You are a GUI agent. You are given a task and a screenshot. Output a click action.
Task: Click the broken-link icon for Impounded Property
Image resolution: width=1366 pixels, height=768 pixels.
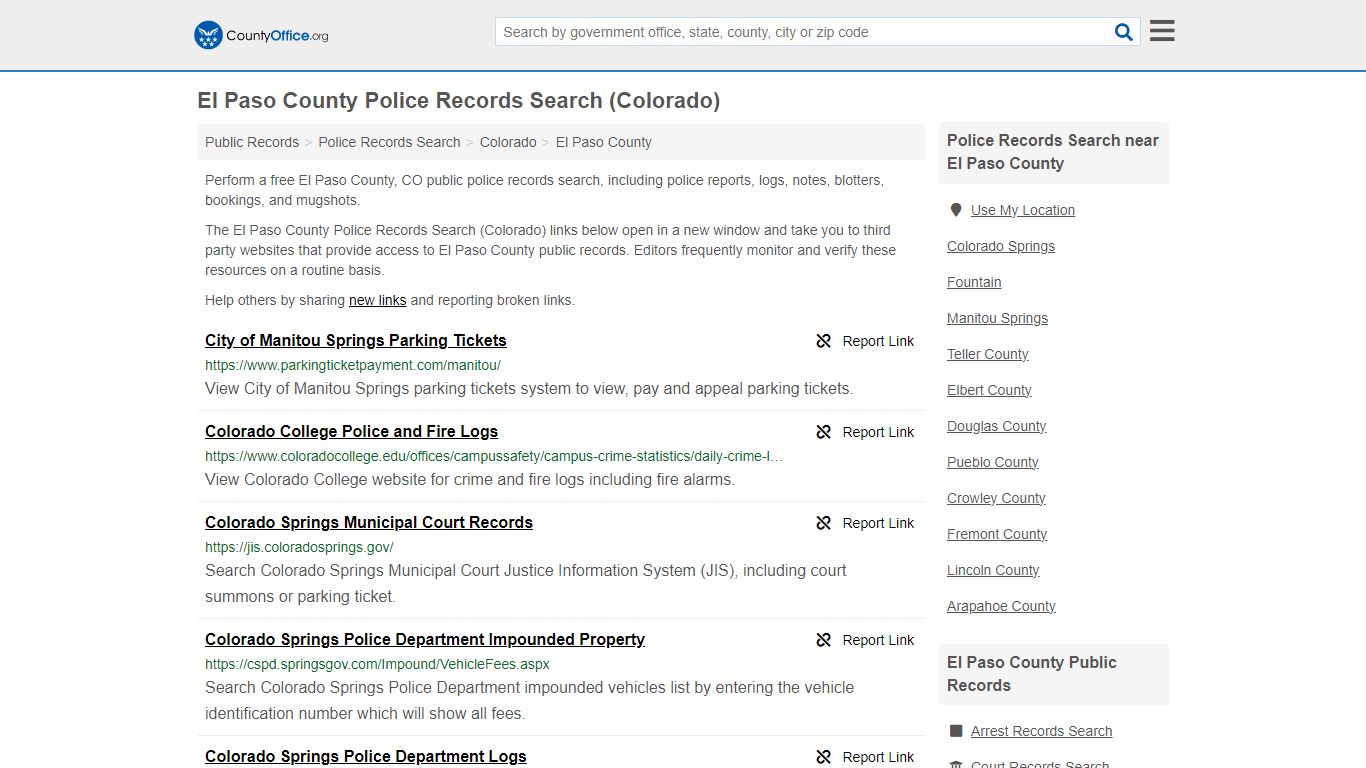click(824, 640)
